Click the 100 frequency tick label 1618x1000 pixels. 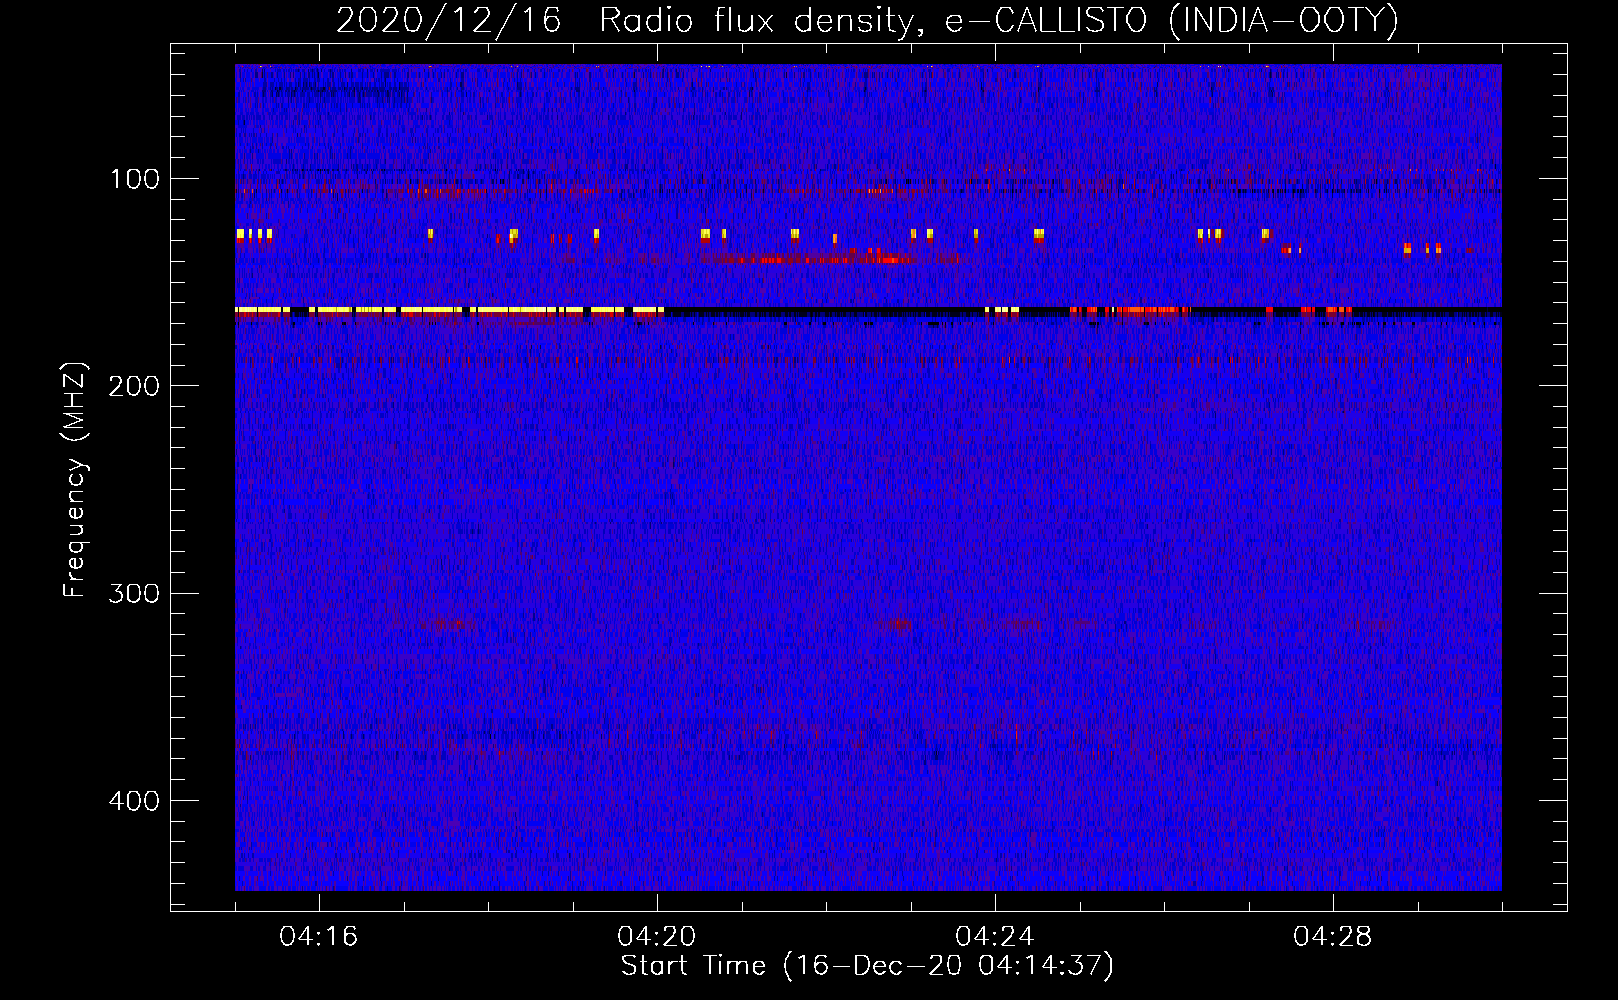(x=135, y=179)
